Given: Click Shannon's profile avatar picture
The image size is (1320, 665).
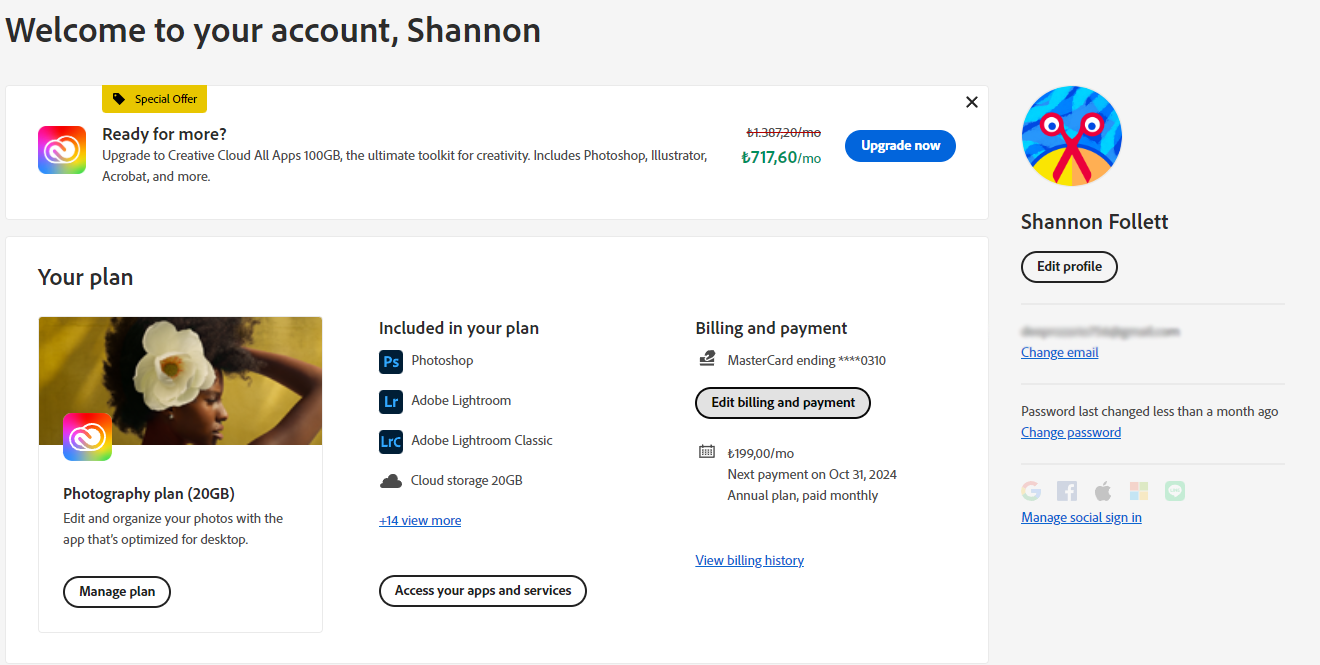Looking at the screenshot, I should pyautogui.click(x=1071, y=136).
